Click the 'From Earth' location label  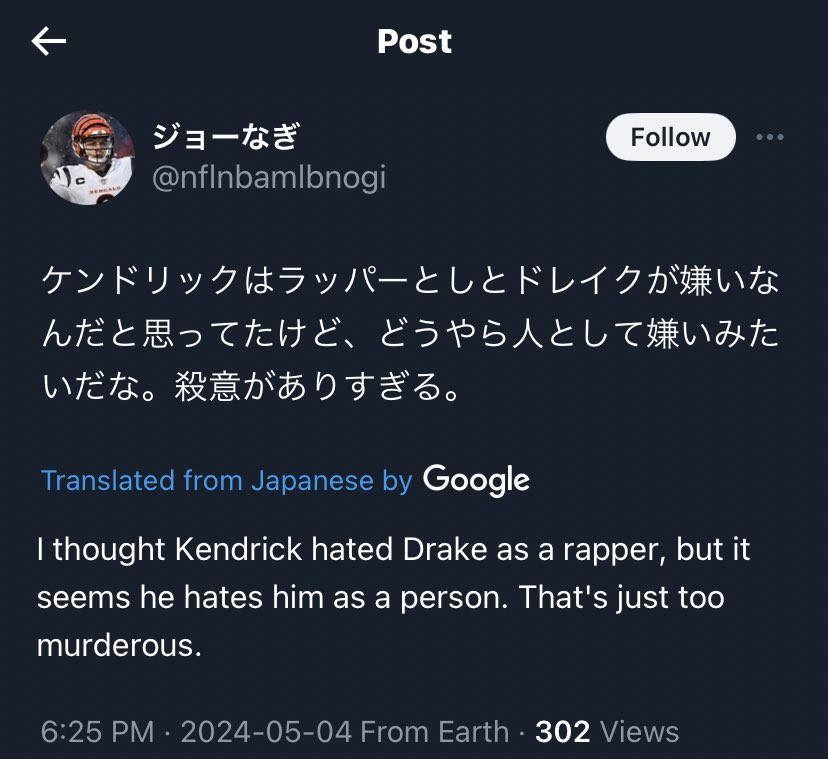coord(435,731)
